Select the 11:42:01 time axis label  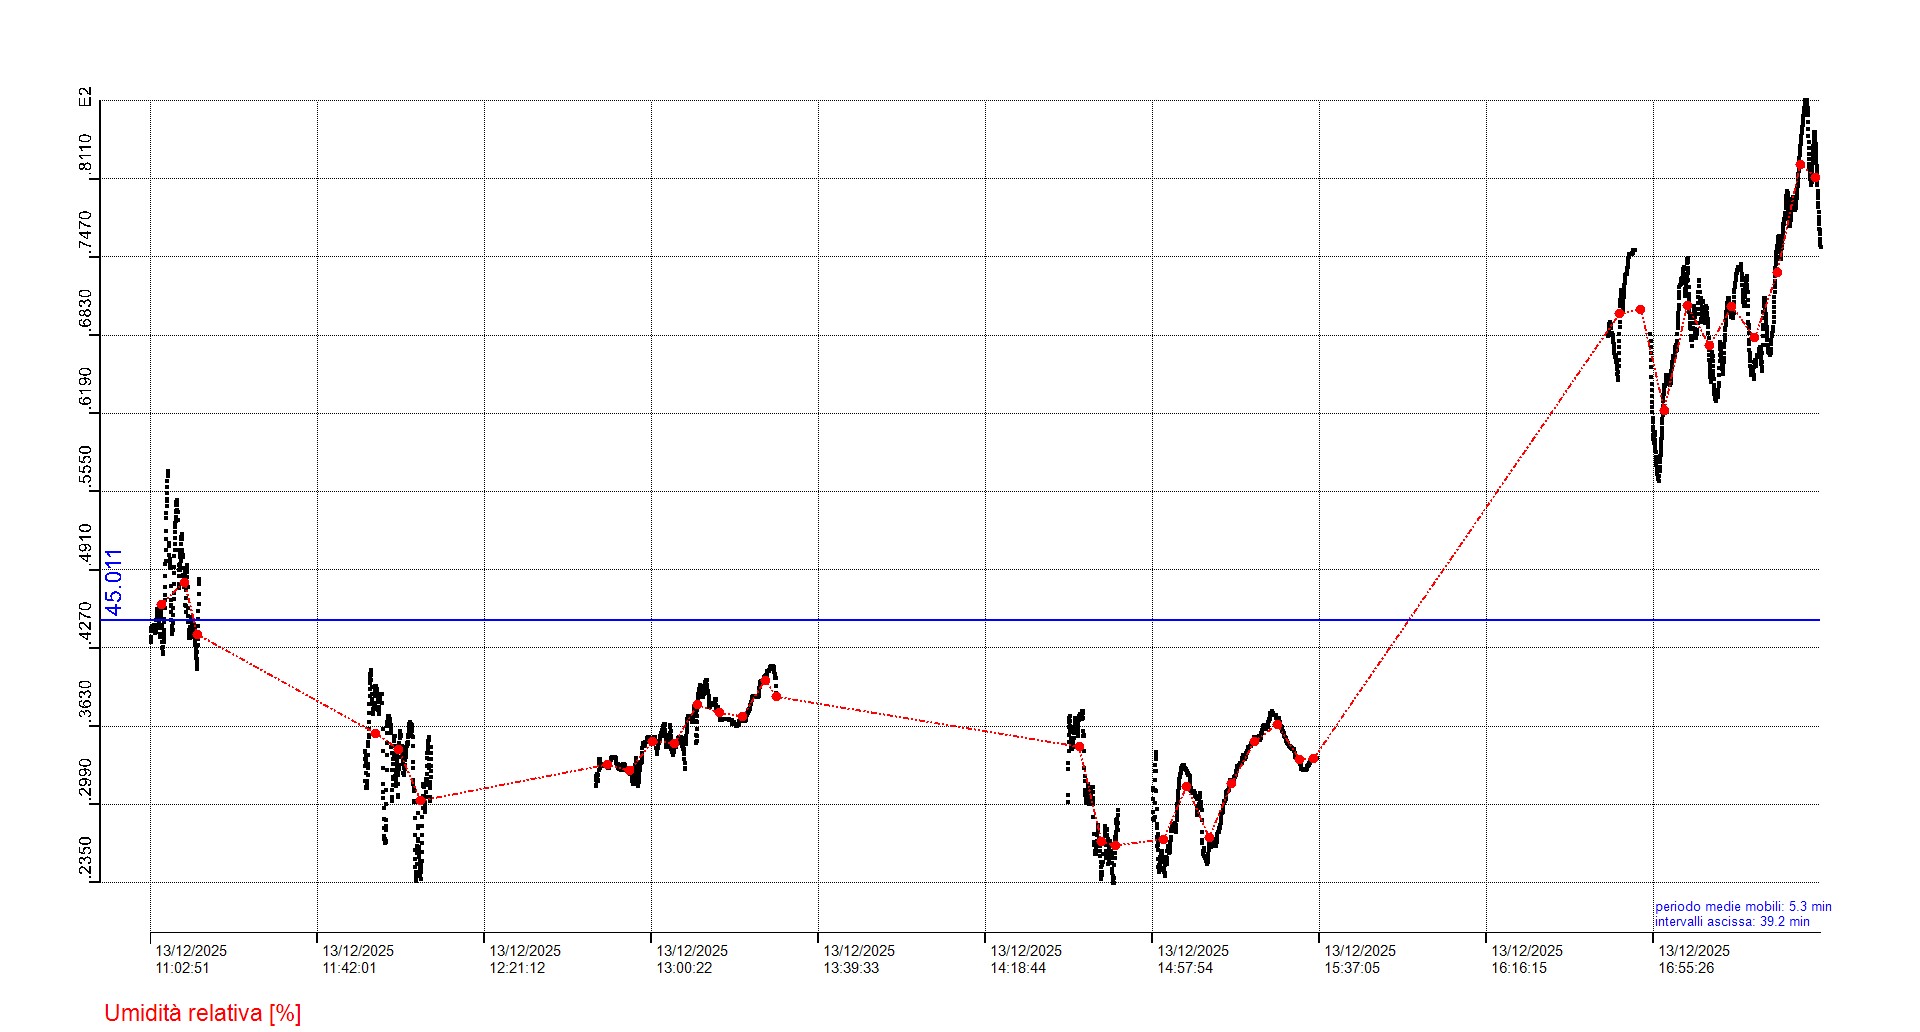pos(349,968)
